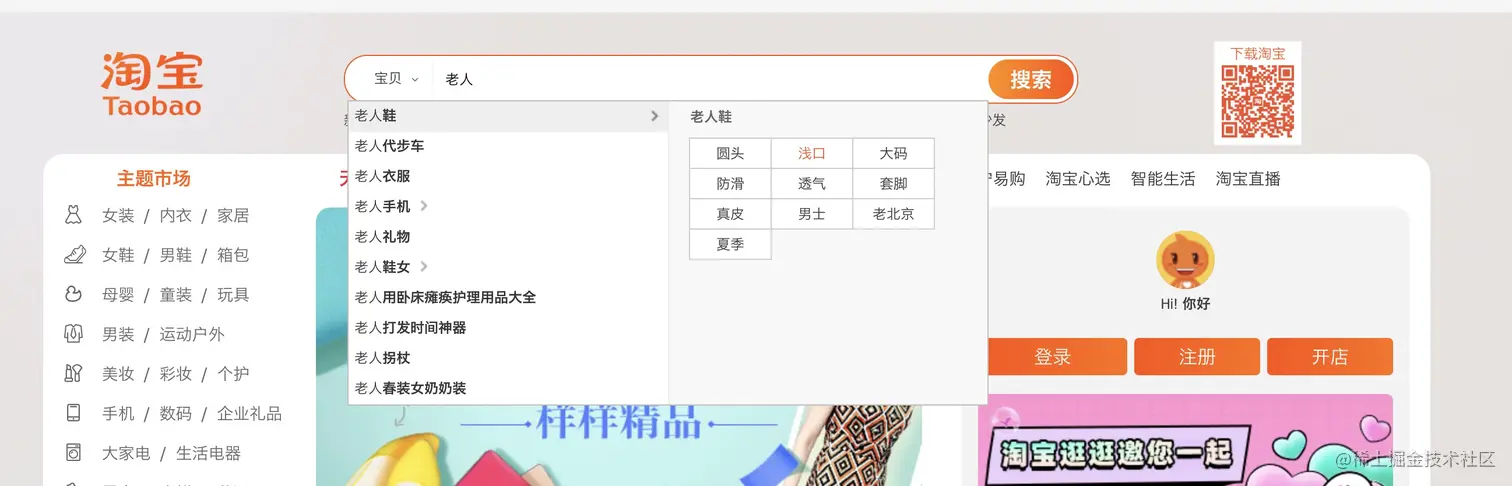Click the 母婴 duck category icon
This screenshot has width=1512, height=486.
click(x=73, y=294)
